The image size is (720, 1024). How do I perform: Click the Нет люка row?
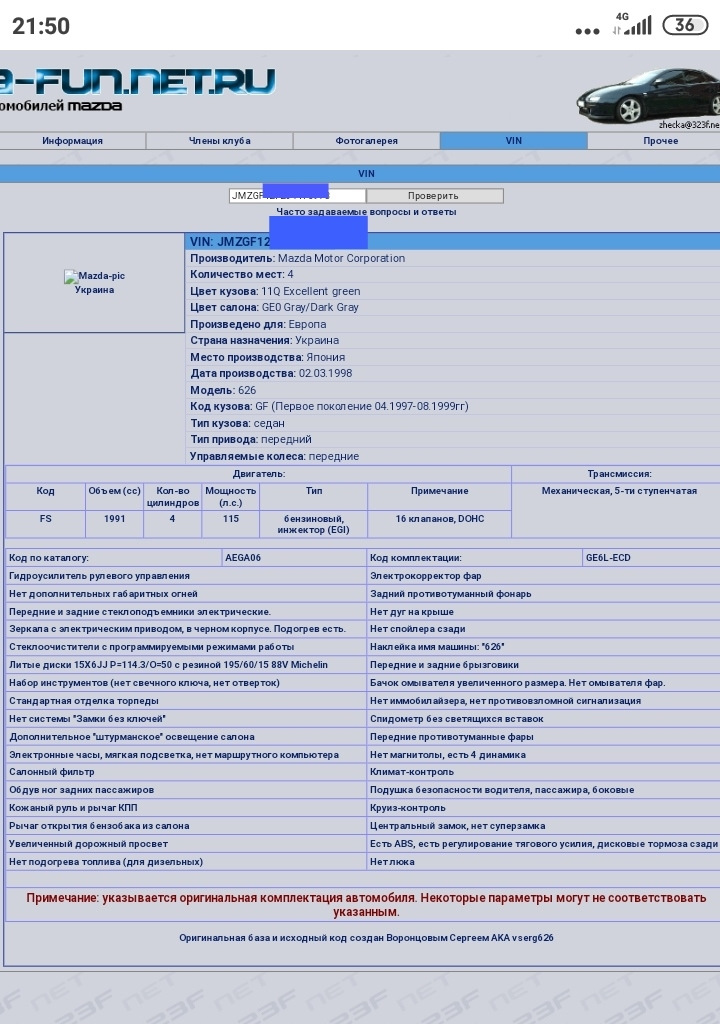point(544,861)
